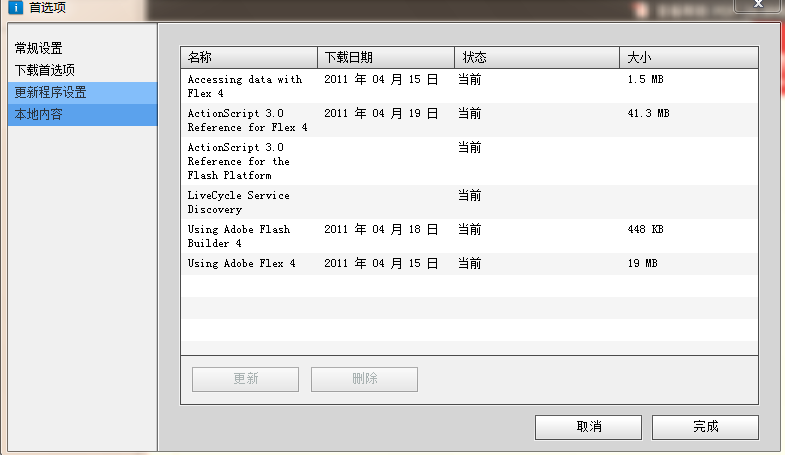Select Using Adobe Flash Builder 4 row

click(469, 236)
